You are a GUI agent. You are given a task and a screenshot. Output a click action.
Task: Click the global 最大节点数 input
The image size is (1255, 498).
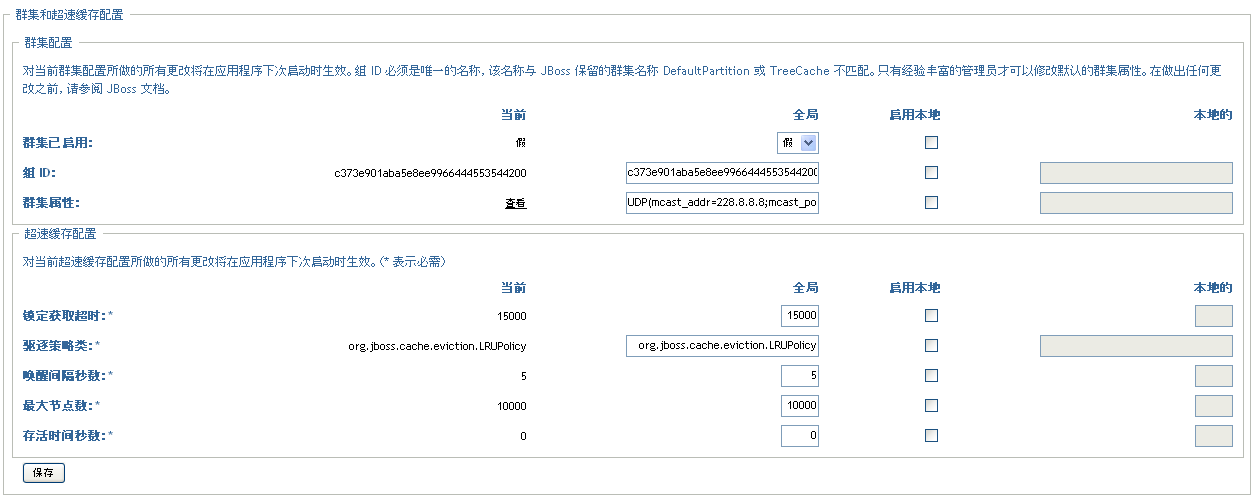pyautogui.click(x=800, y=406)
